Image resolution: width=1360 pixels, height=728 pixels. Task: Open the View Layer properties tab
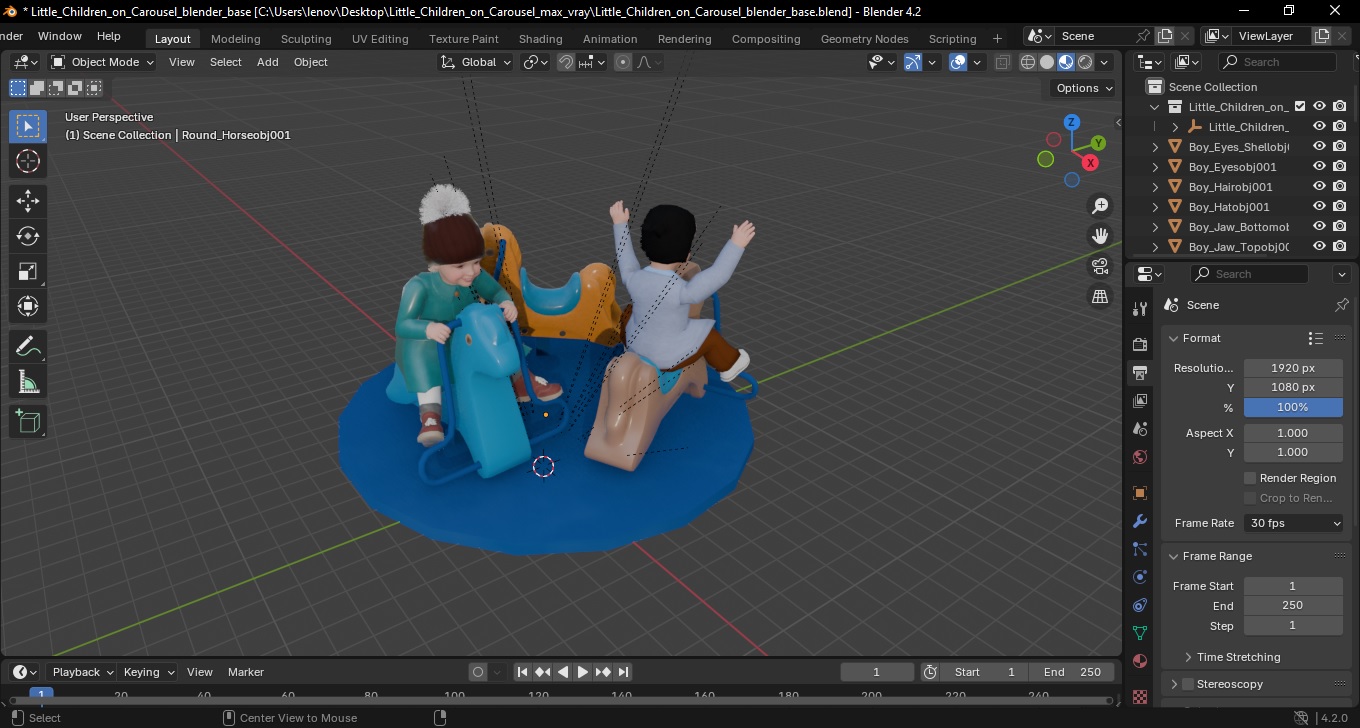point(1139,401)
